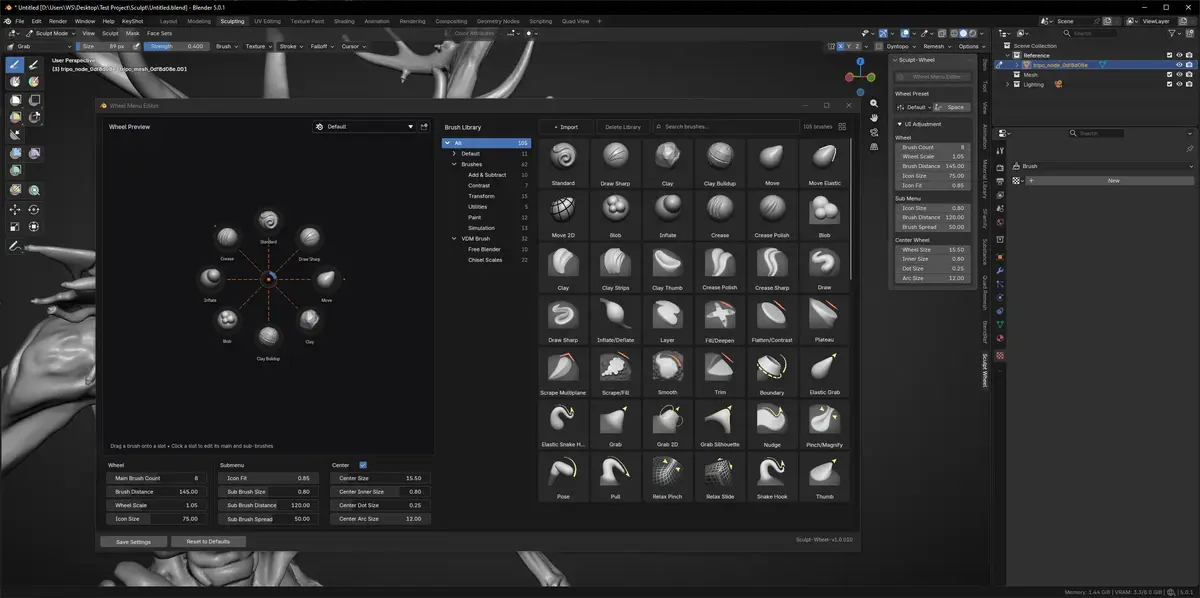Image resolution: width=1200 pixels, height=598 pixels.
Task: Click Reset to Defaults button
Action: pos(208,542)
